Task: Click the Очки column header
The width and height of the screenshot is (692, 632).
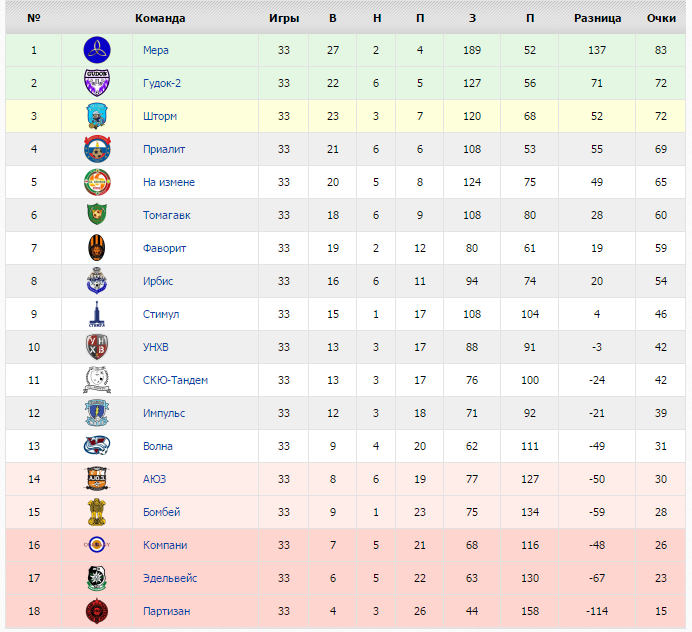Action: (662, 18)
